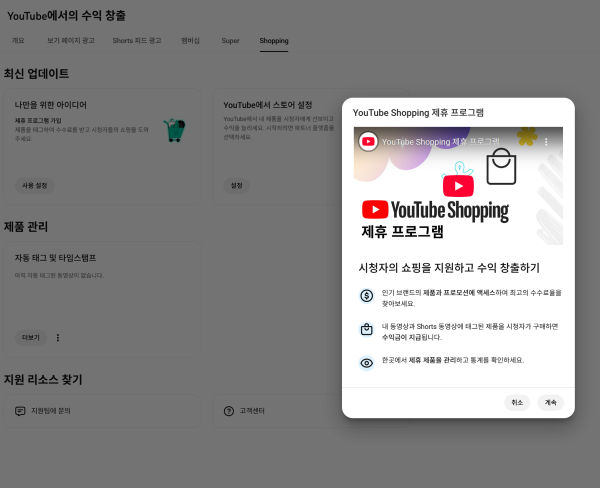The height and width of the screenshot is (488, 600).
Task: Click the green shopping cart illustration
Action: (175, 128)
